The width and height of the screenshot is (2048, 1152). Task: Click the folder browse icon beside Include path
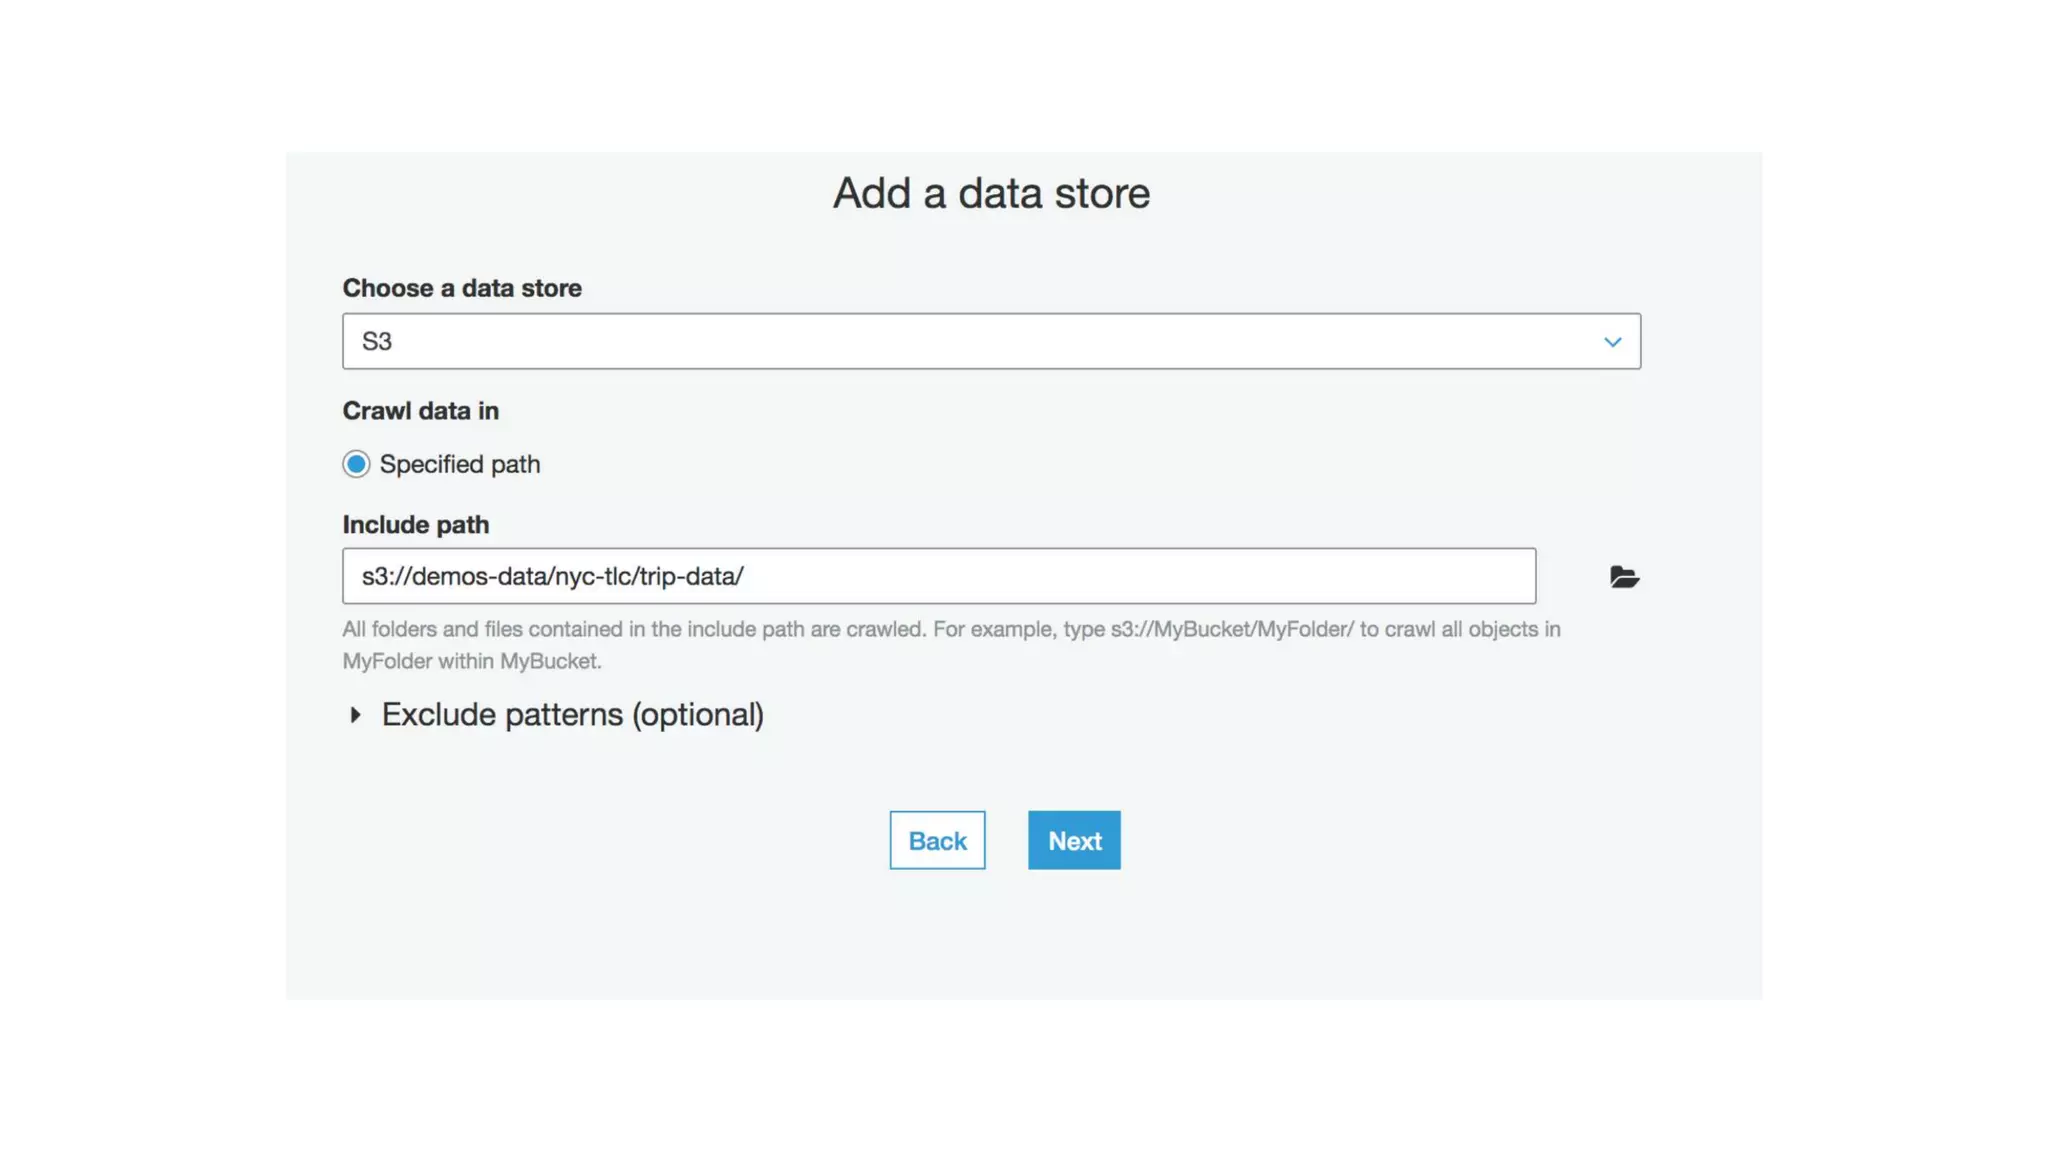(1623, 577)
